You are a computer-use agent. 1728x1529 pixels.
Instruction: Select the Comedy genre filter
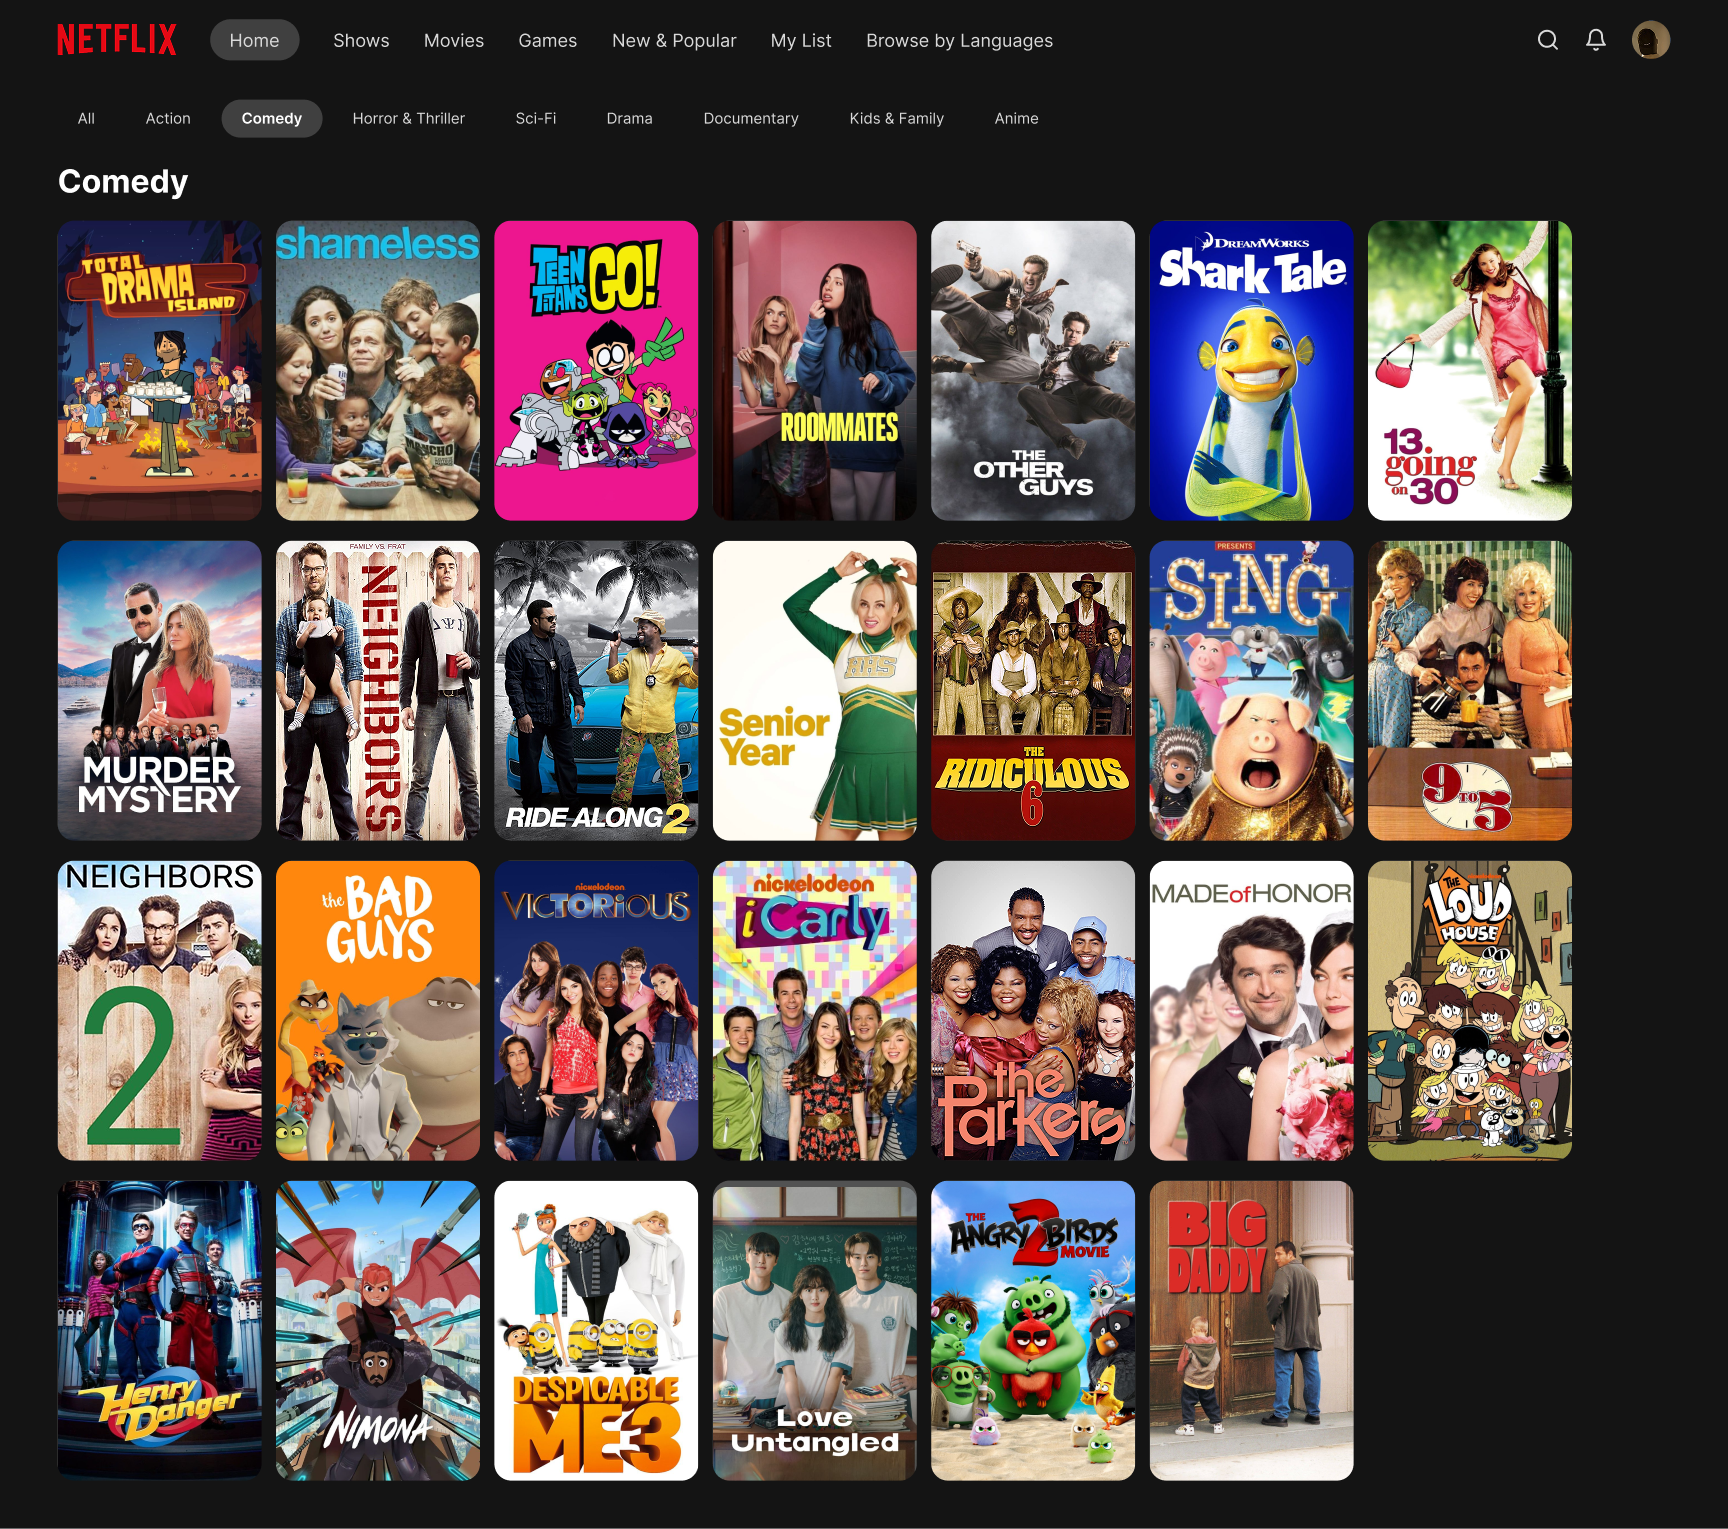pos(271,118)
